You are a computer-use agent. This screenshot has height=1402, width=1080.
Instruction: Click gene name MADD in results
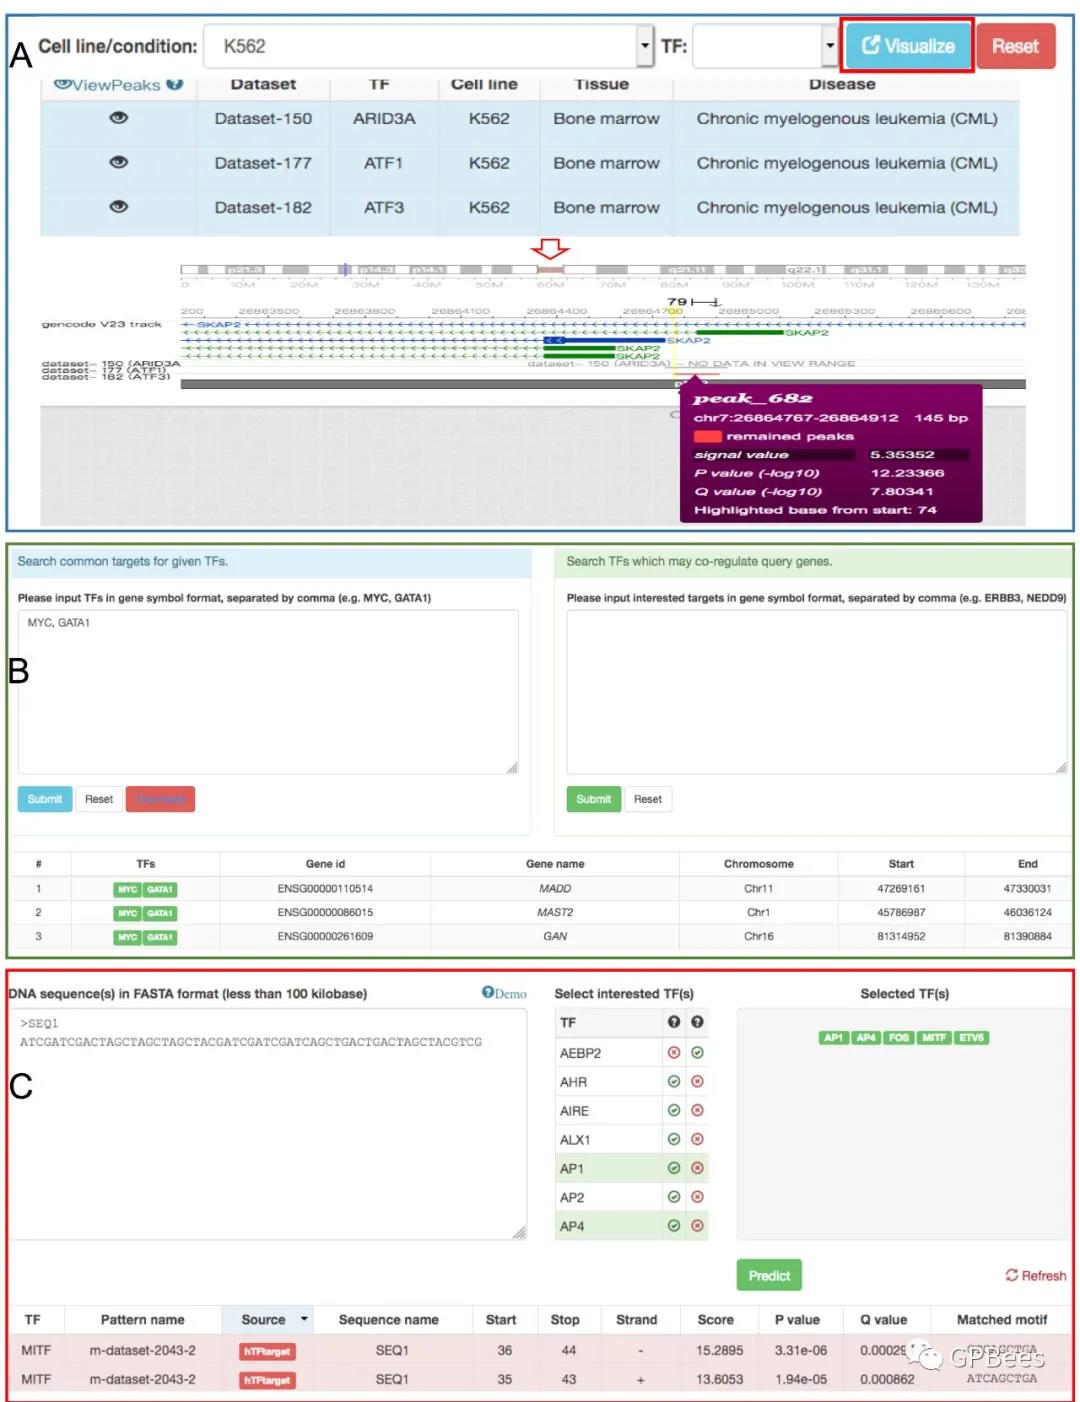click(x=555, y=888)
